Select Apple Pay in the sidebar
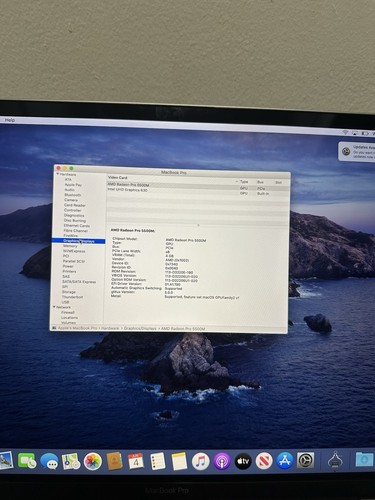The height and width of the screenshot is (500, 375). click(x=73, y=184)
